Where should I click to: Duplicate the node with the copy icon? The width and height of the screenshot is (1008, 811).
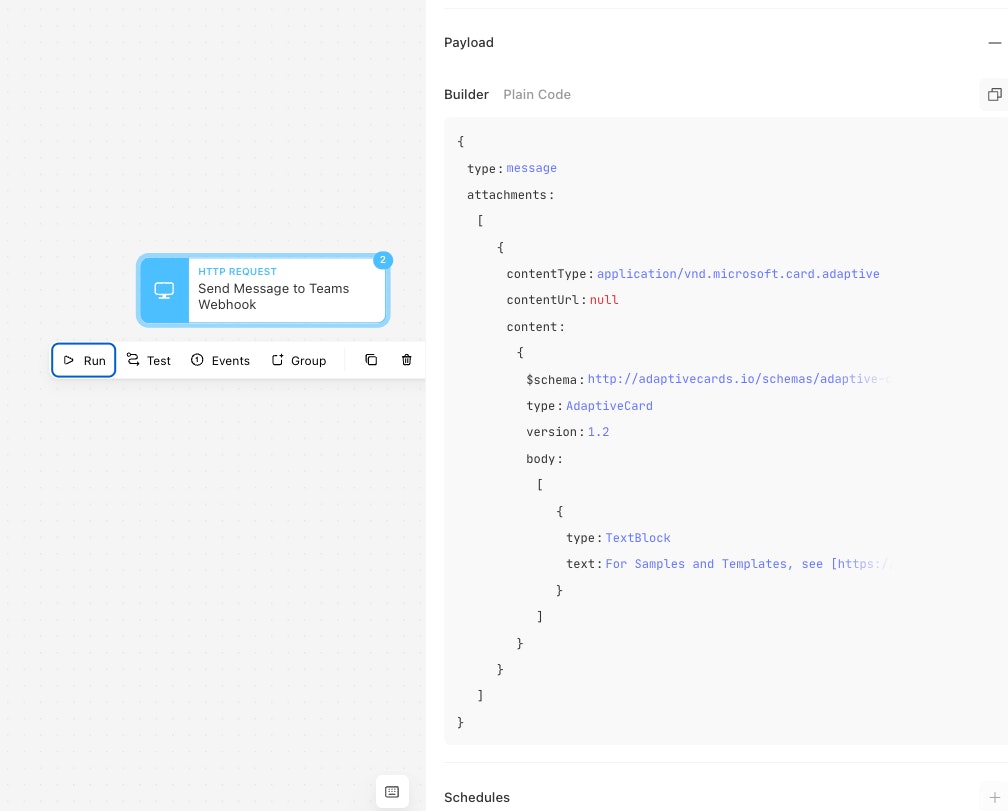coord(371,360)
